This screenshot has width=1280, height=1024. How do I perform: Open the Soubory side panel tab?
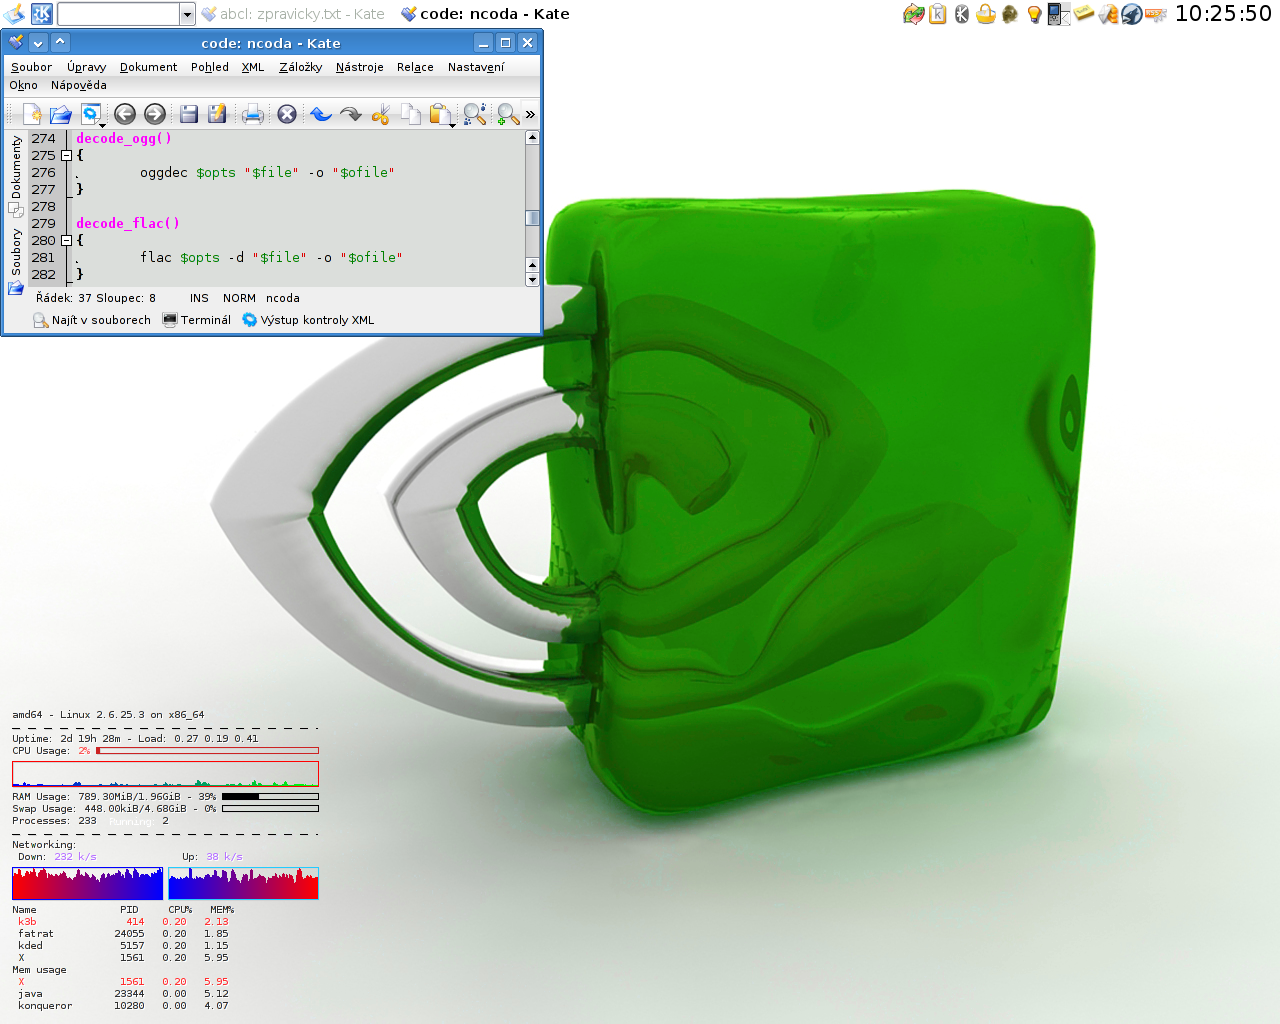pyautogui.click(x=16, y=260)
